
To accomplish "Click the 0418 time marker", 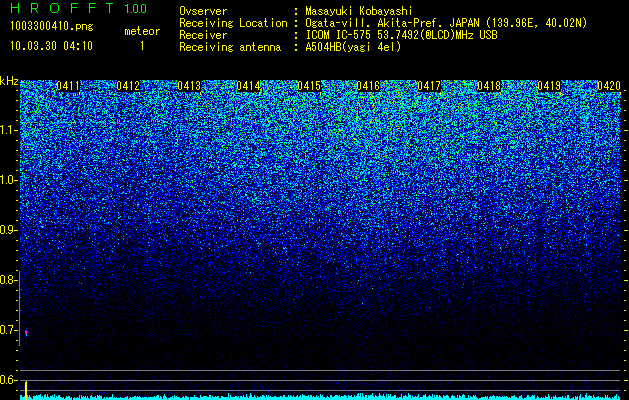I will [x=489, y=86].
